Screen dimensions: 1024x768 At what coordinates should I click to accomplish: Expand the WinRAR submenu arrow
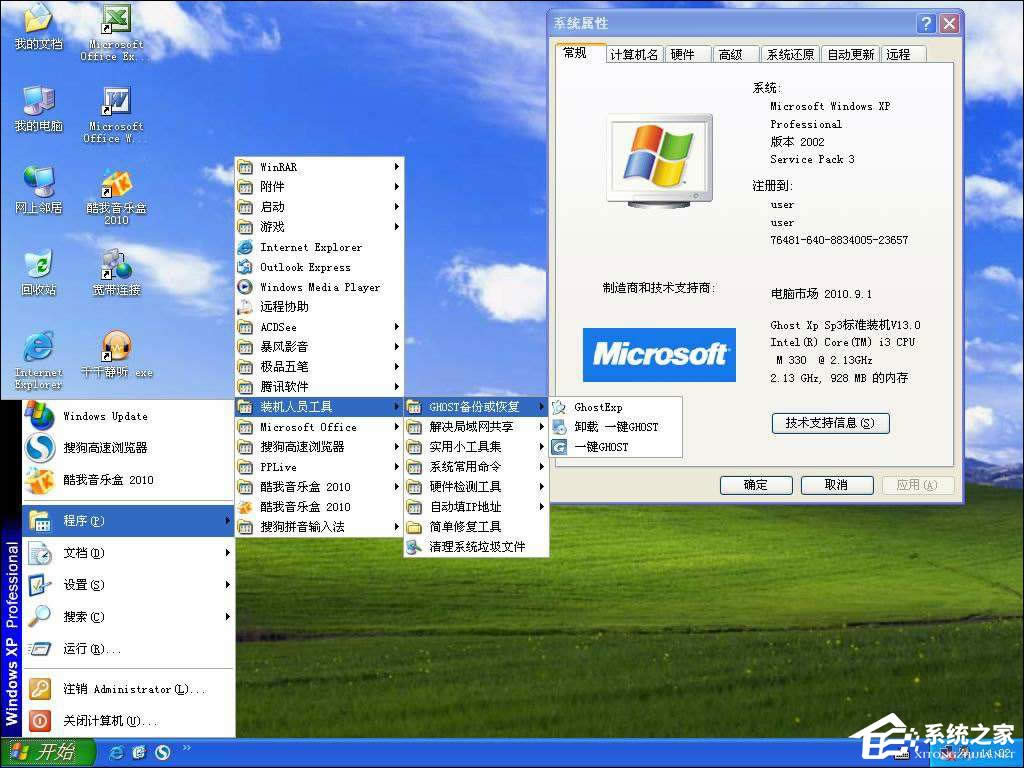[397, 167]
